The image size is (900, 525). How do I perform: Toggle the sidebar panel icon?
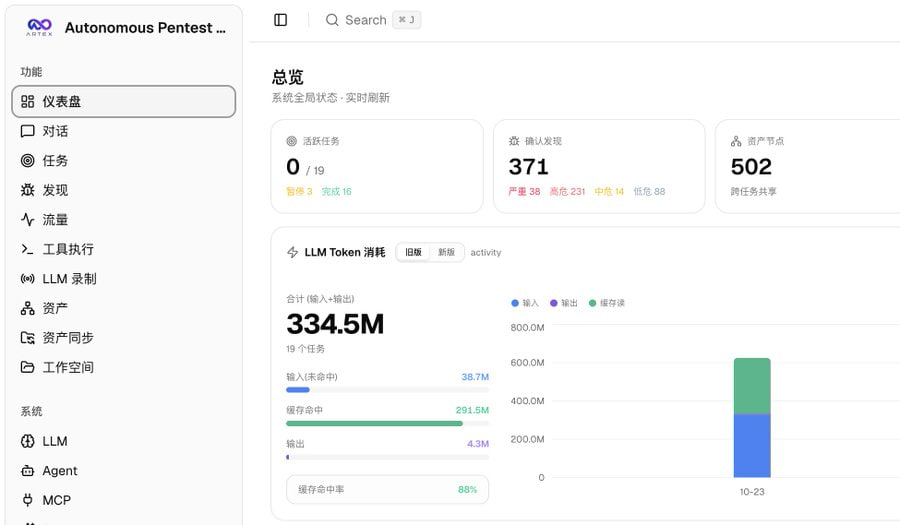(x=280, y=20)
